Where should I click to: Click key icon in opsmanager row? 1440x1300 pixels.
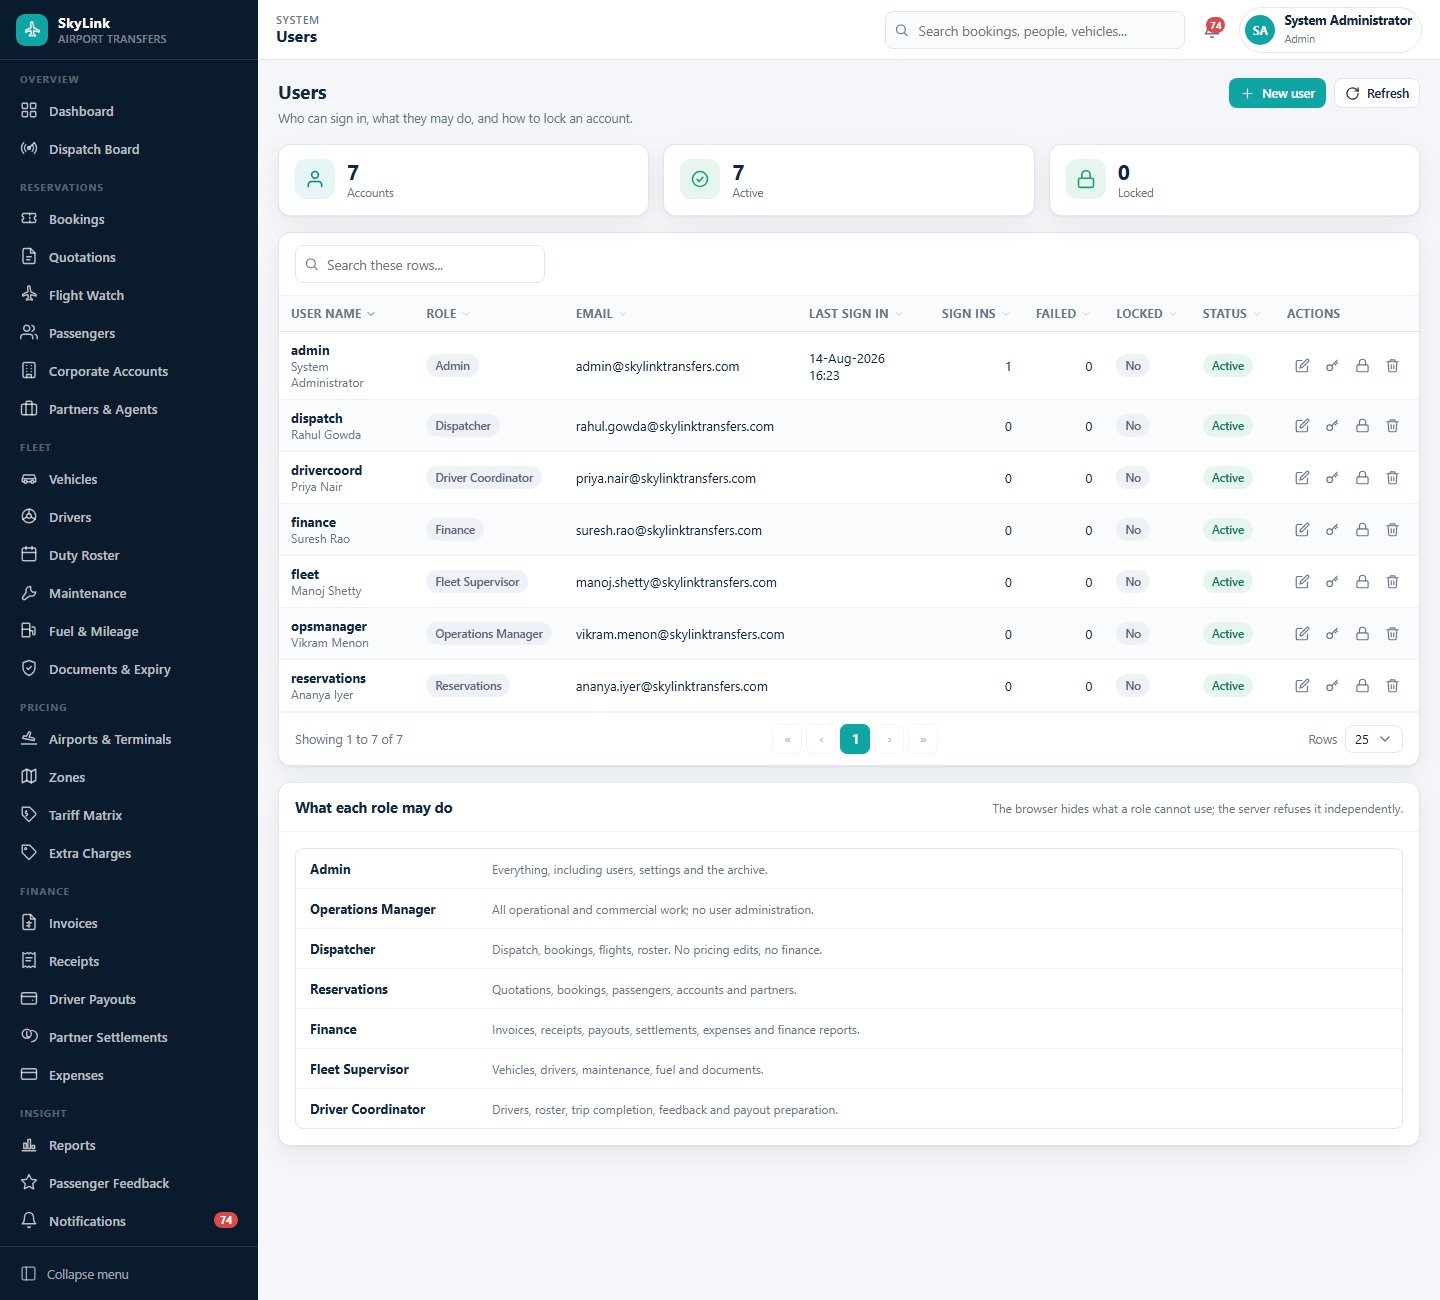pyautogui.click(x=1332, y=634)
